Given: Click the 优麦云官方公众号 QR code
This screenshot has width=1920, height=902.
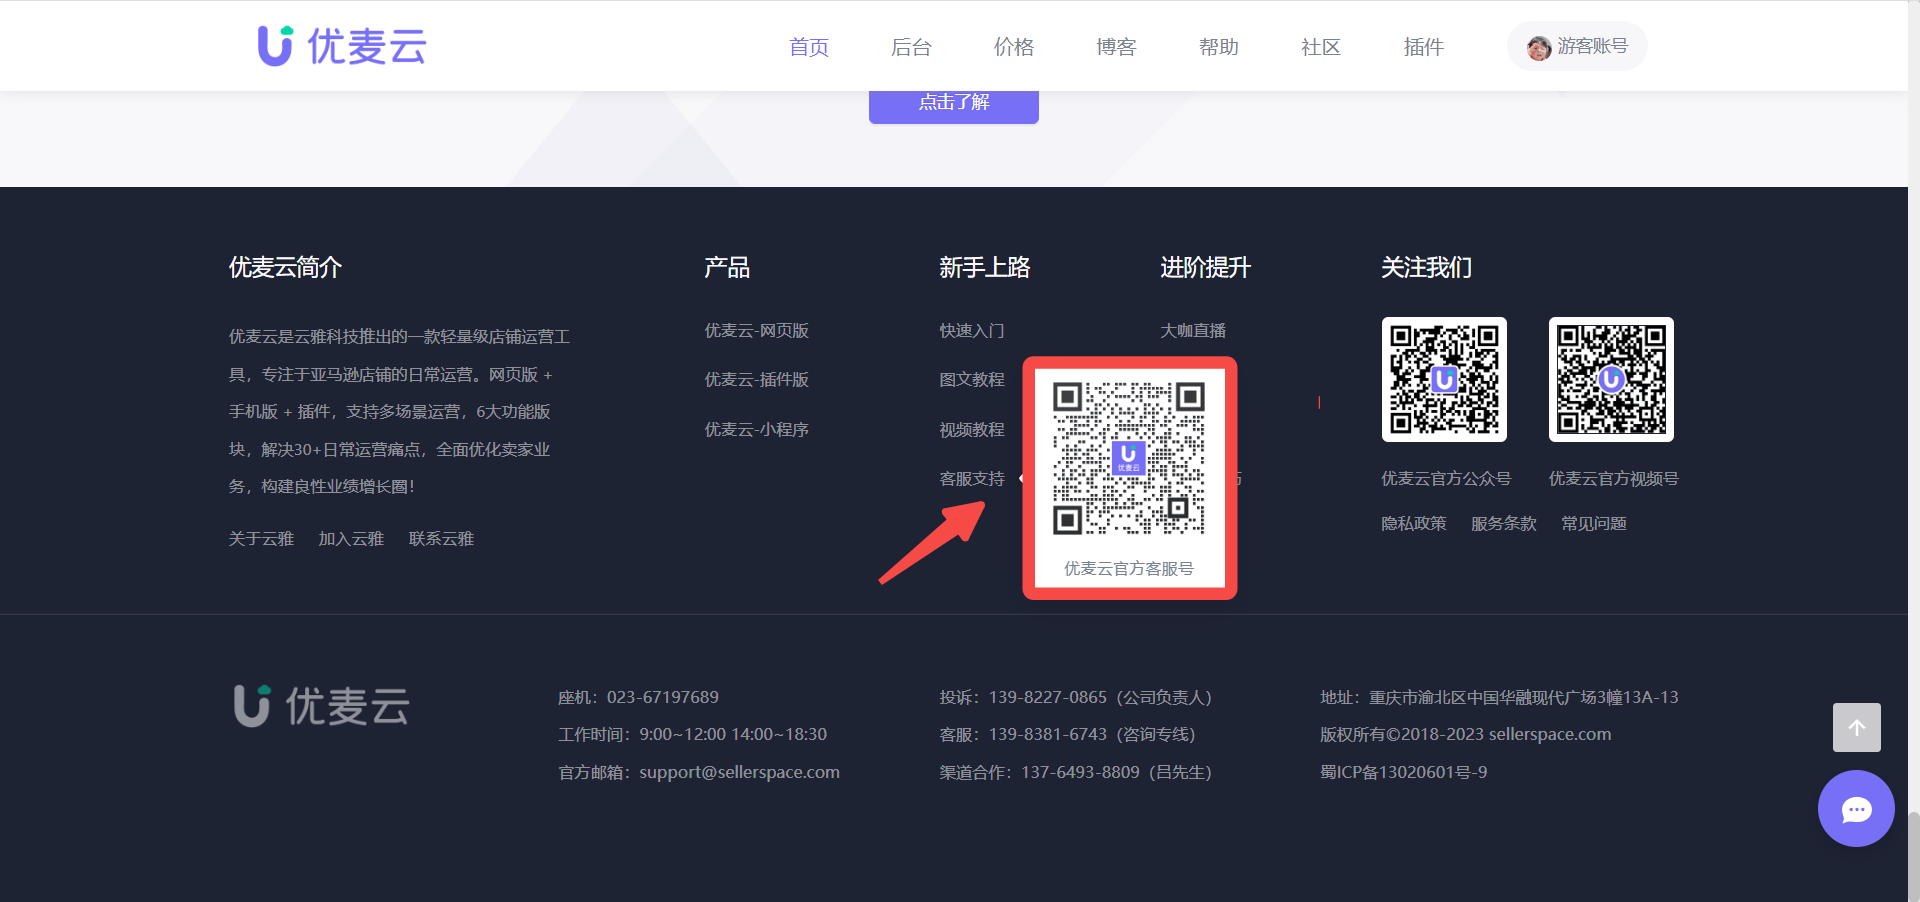Looking at the screenshot, I should pos(1444,380).
